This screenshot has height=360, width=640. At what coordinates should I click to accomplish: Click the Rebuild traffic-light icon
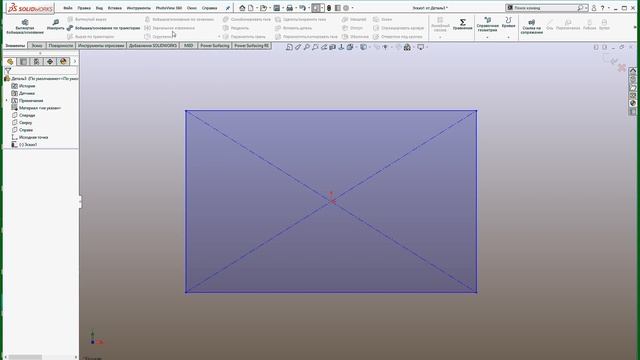pyautogui.click(x=329, y=8)
